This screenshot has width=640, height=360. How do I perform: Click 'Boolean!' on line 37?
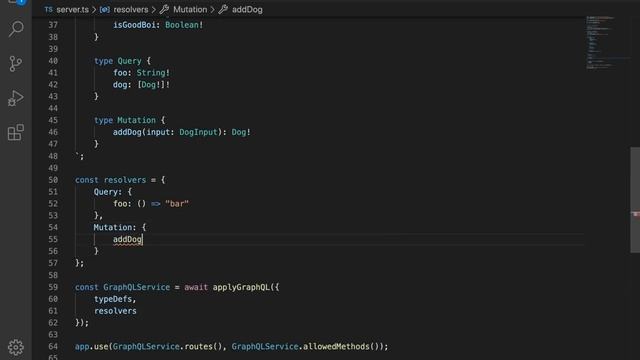(184, 25)
